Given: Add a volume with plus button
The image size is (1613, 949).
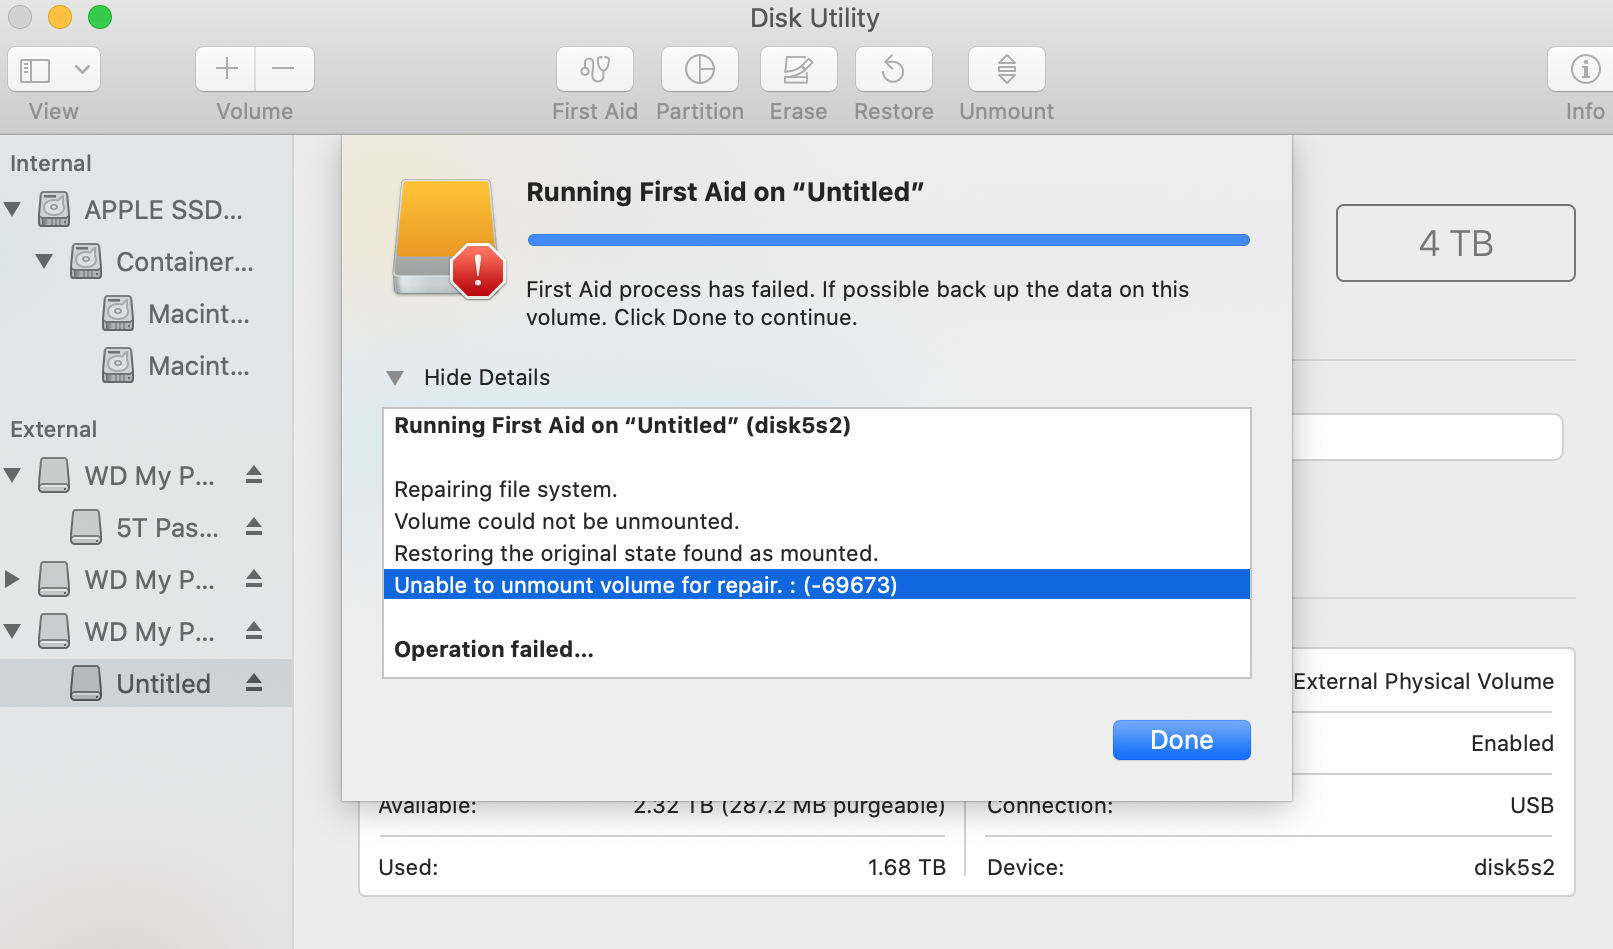Looking at the screenshot, I should pos(226,69).
